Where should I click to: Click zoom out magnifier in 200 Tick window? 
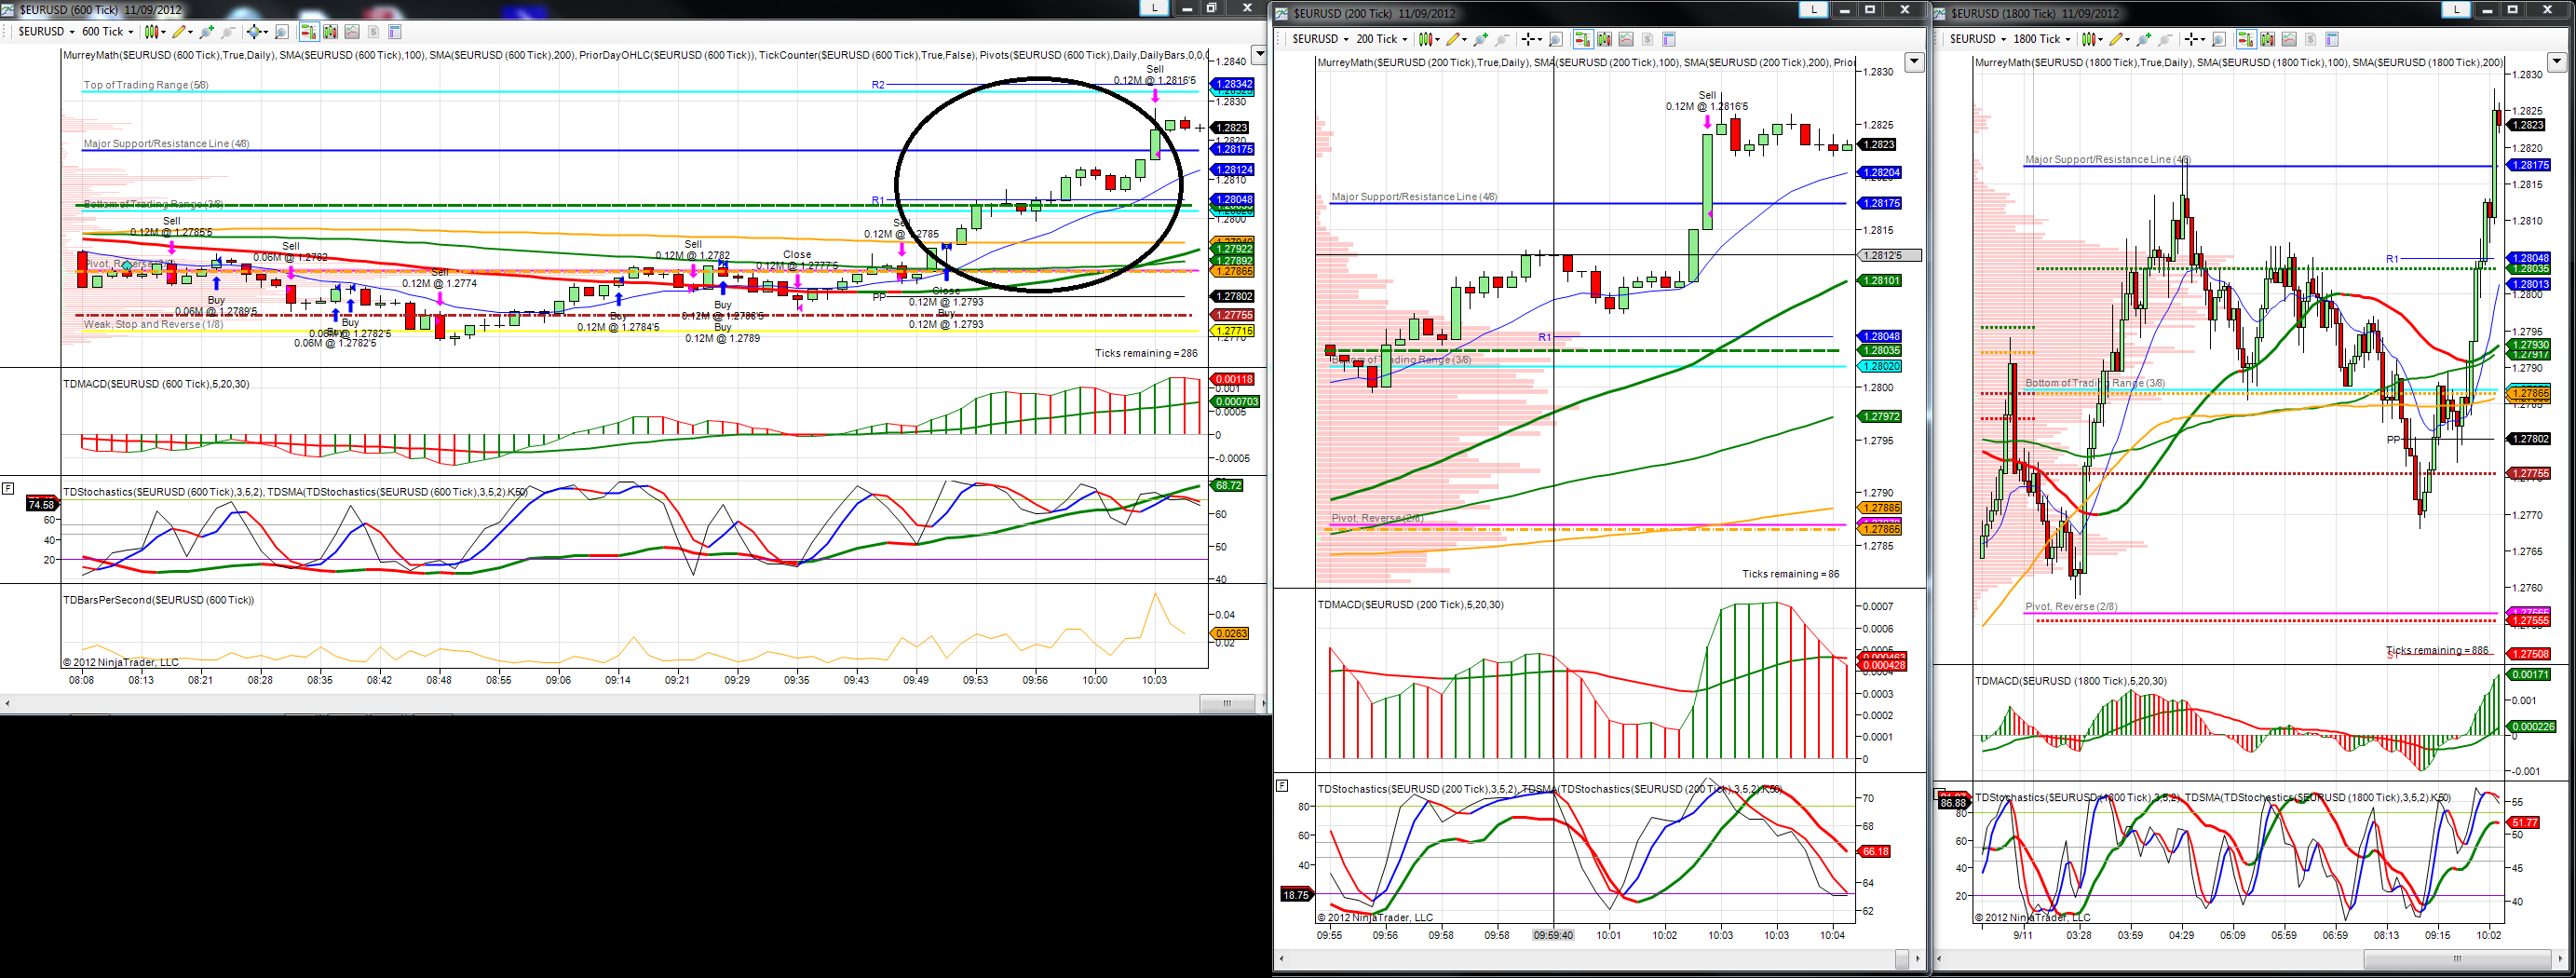[x=1503, y=39]
